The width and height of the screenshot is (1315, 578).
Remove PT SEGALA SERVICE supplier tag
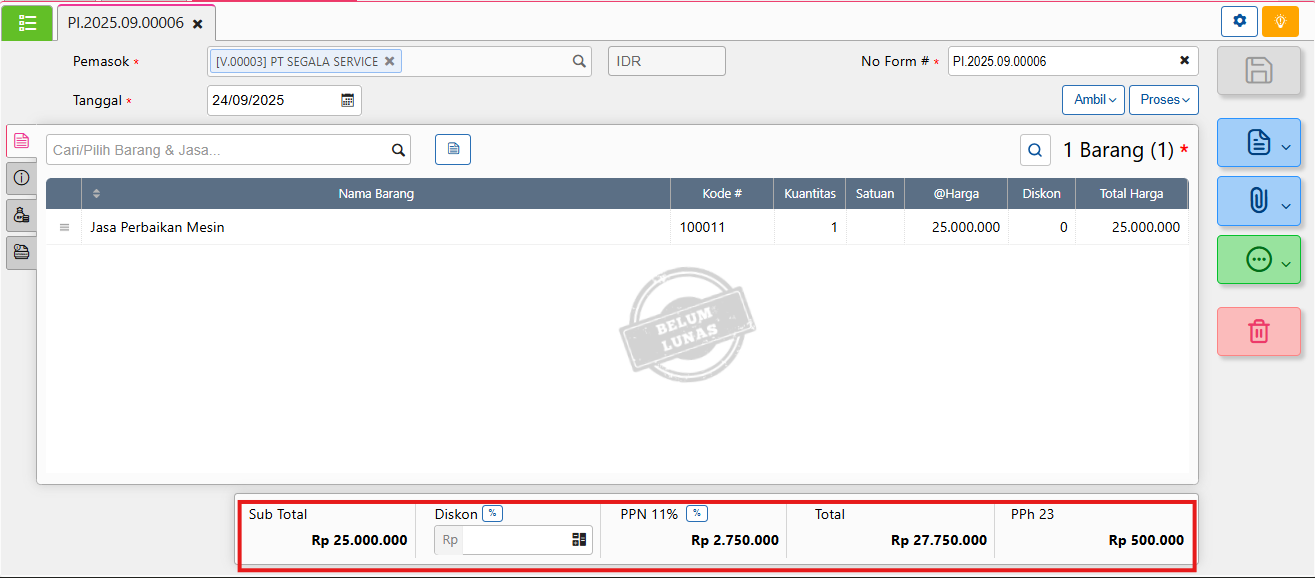390,61
